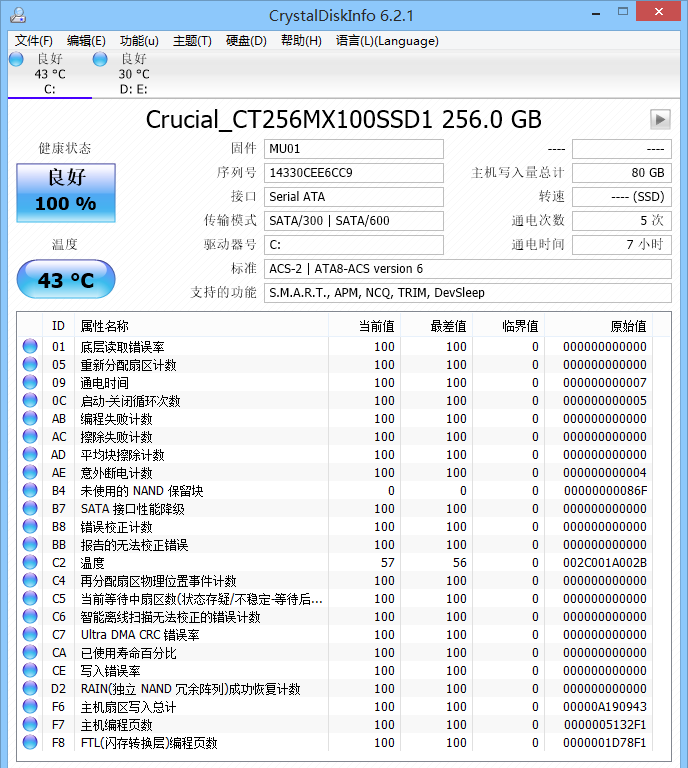Click the power on count field 5 次

621,221
